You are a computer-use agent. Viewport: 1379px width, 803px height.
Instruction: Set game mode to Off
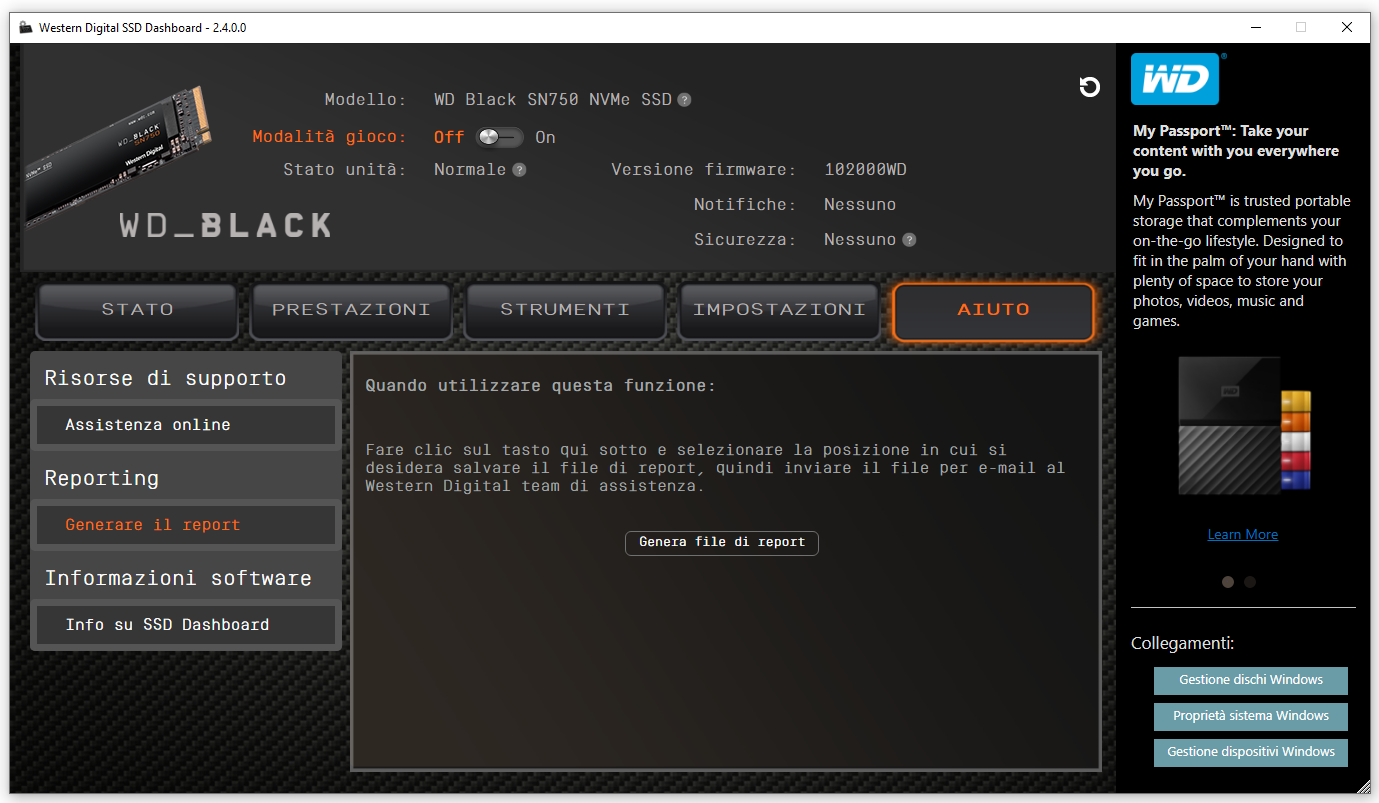pyautogui.click(x=449, y=137)
